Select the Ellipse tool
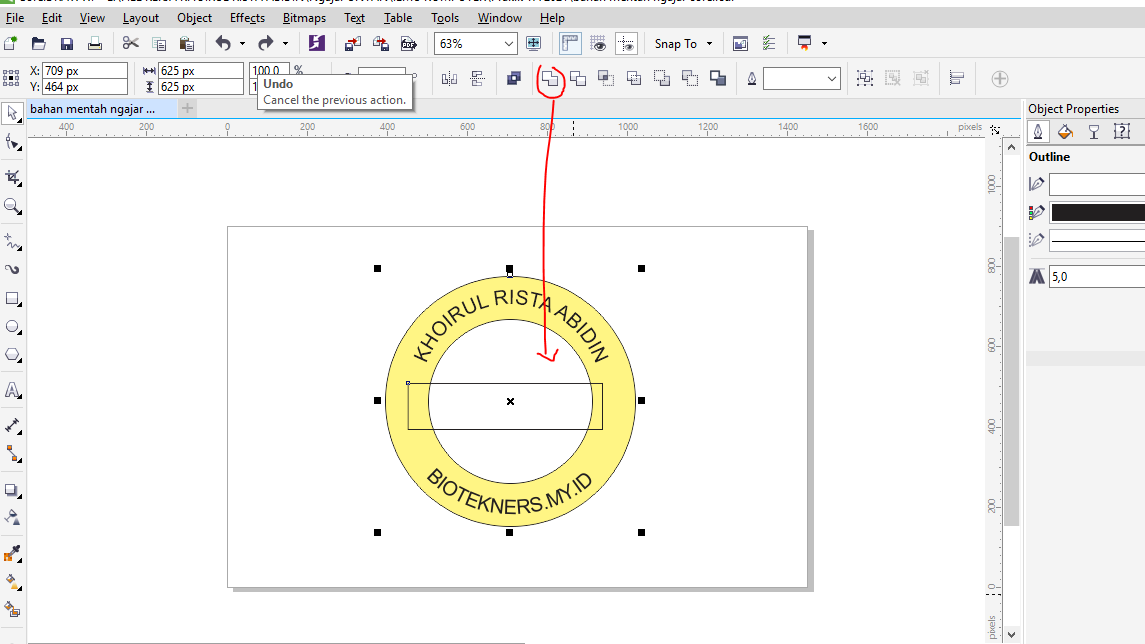The height and width of the screenshot is (644, 1145). (x=12, y=326)
